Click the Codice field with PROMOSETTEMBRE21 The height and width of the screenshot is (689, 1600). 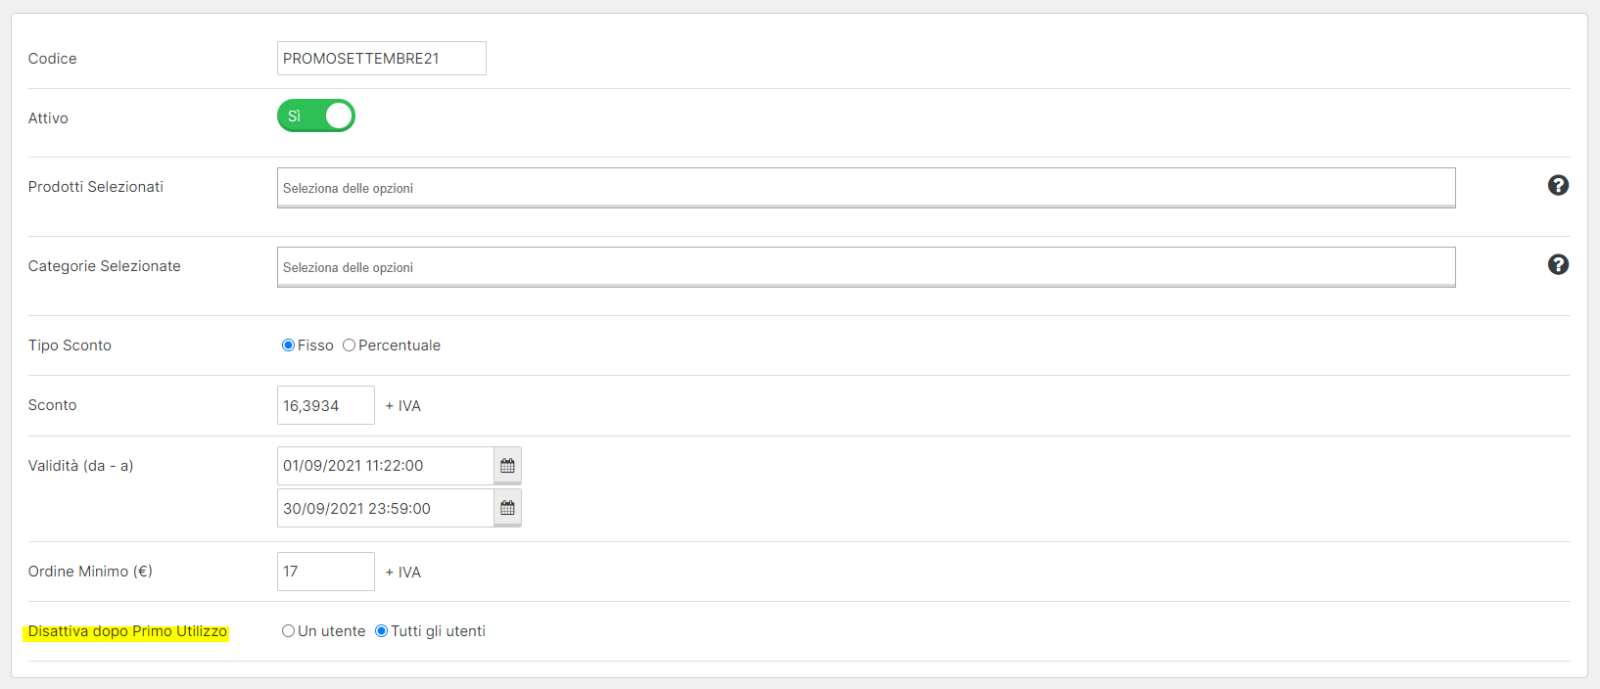pos(382,58)
